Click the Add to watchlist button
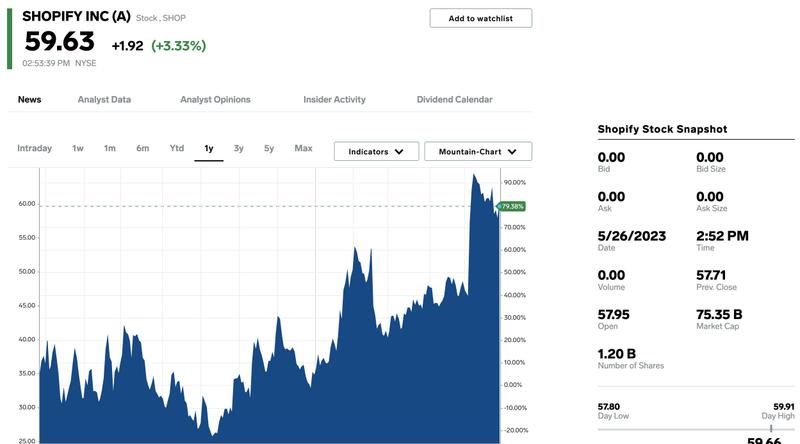800x444 pixels. (x=481, y=18)
